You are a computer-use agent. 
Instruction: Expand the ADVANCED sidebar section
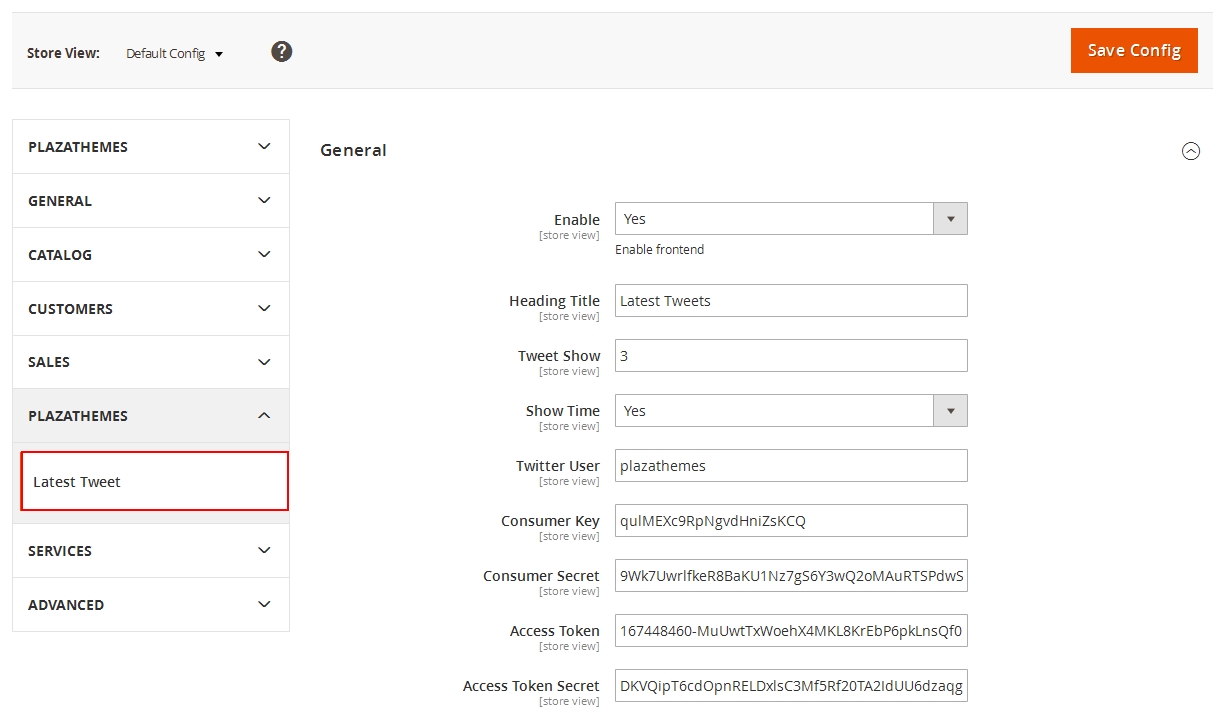pyautogui.click(x=150, y=605)
